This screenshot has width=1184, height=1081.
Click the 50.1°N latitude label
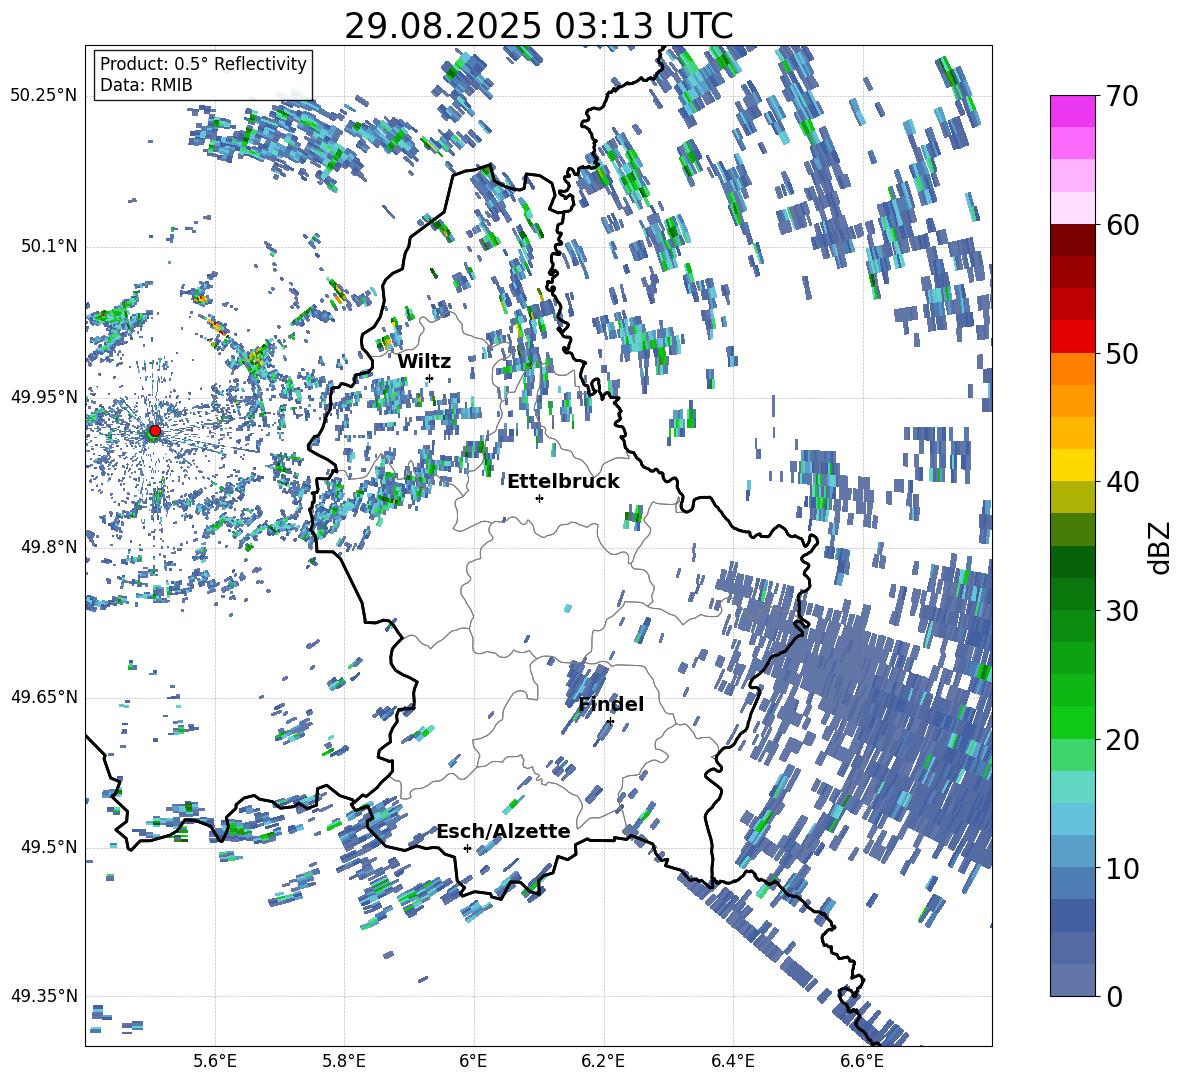48,246
